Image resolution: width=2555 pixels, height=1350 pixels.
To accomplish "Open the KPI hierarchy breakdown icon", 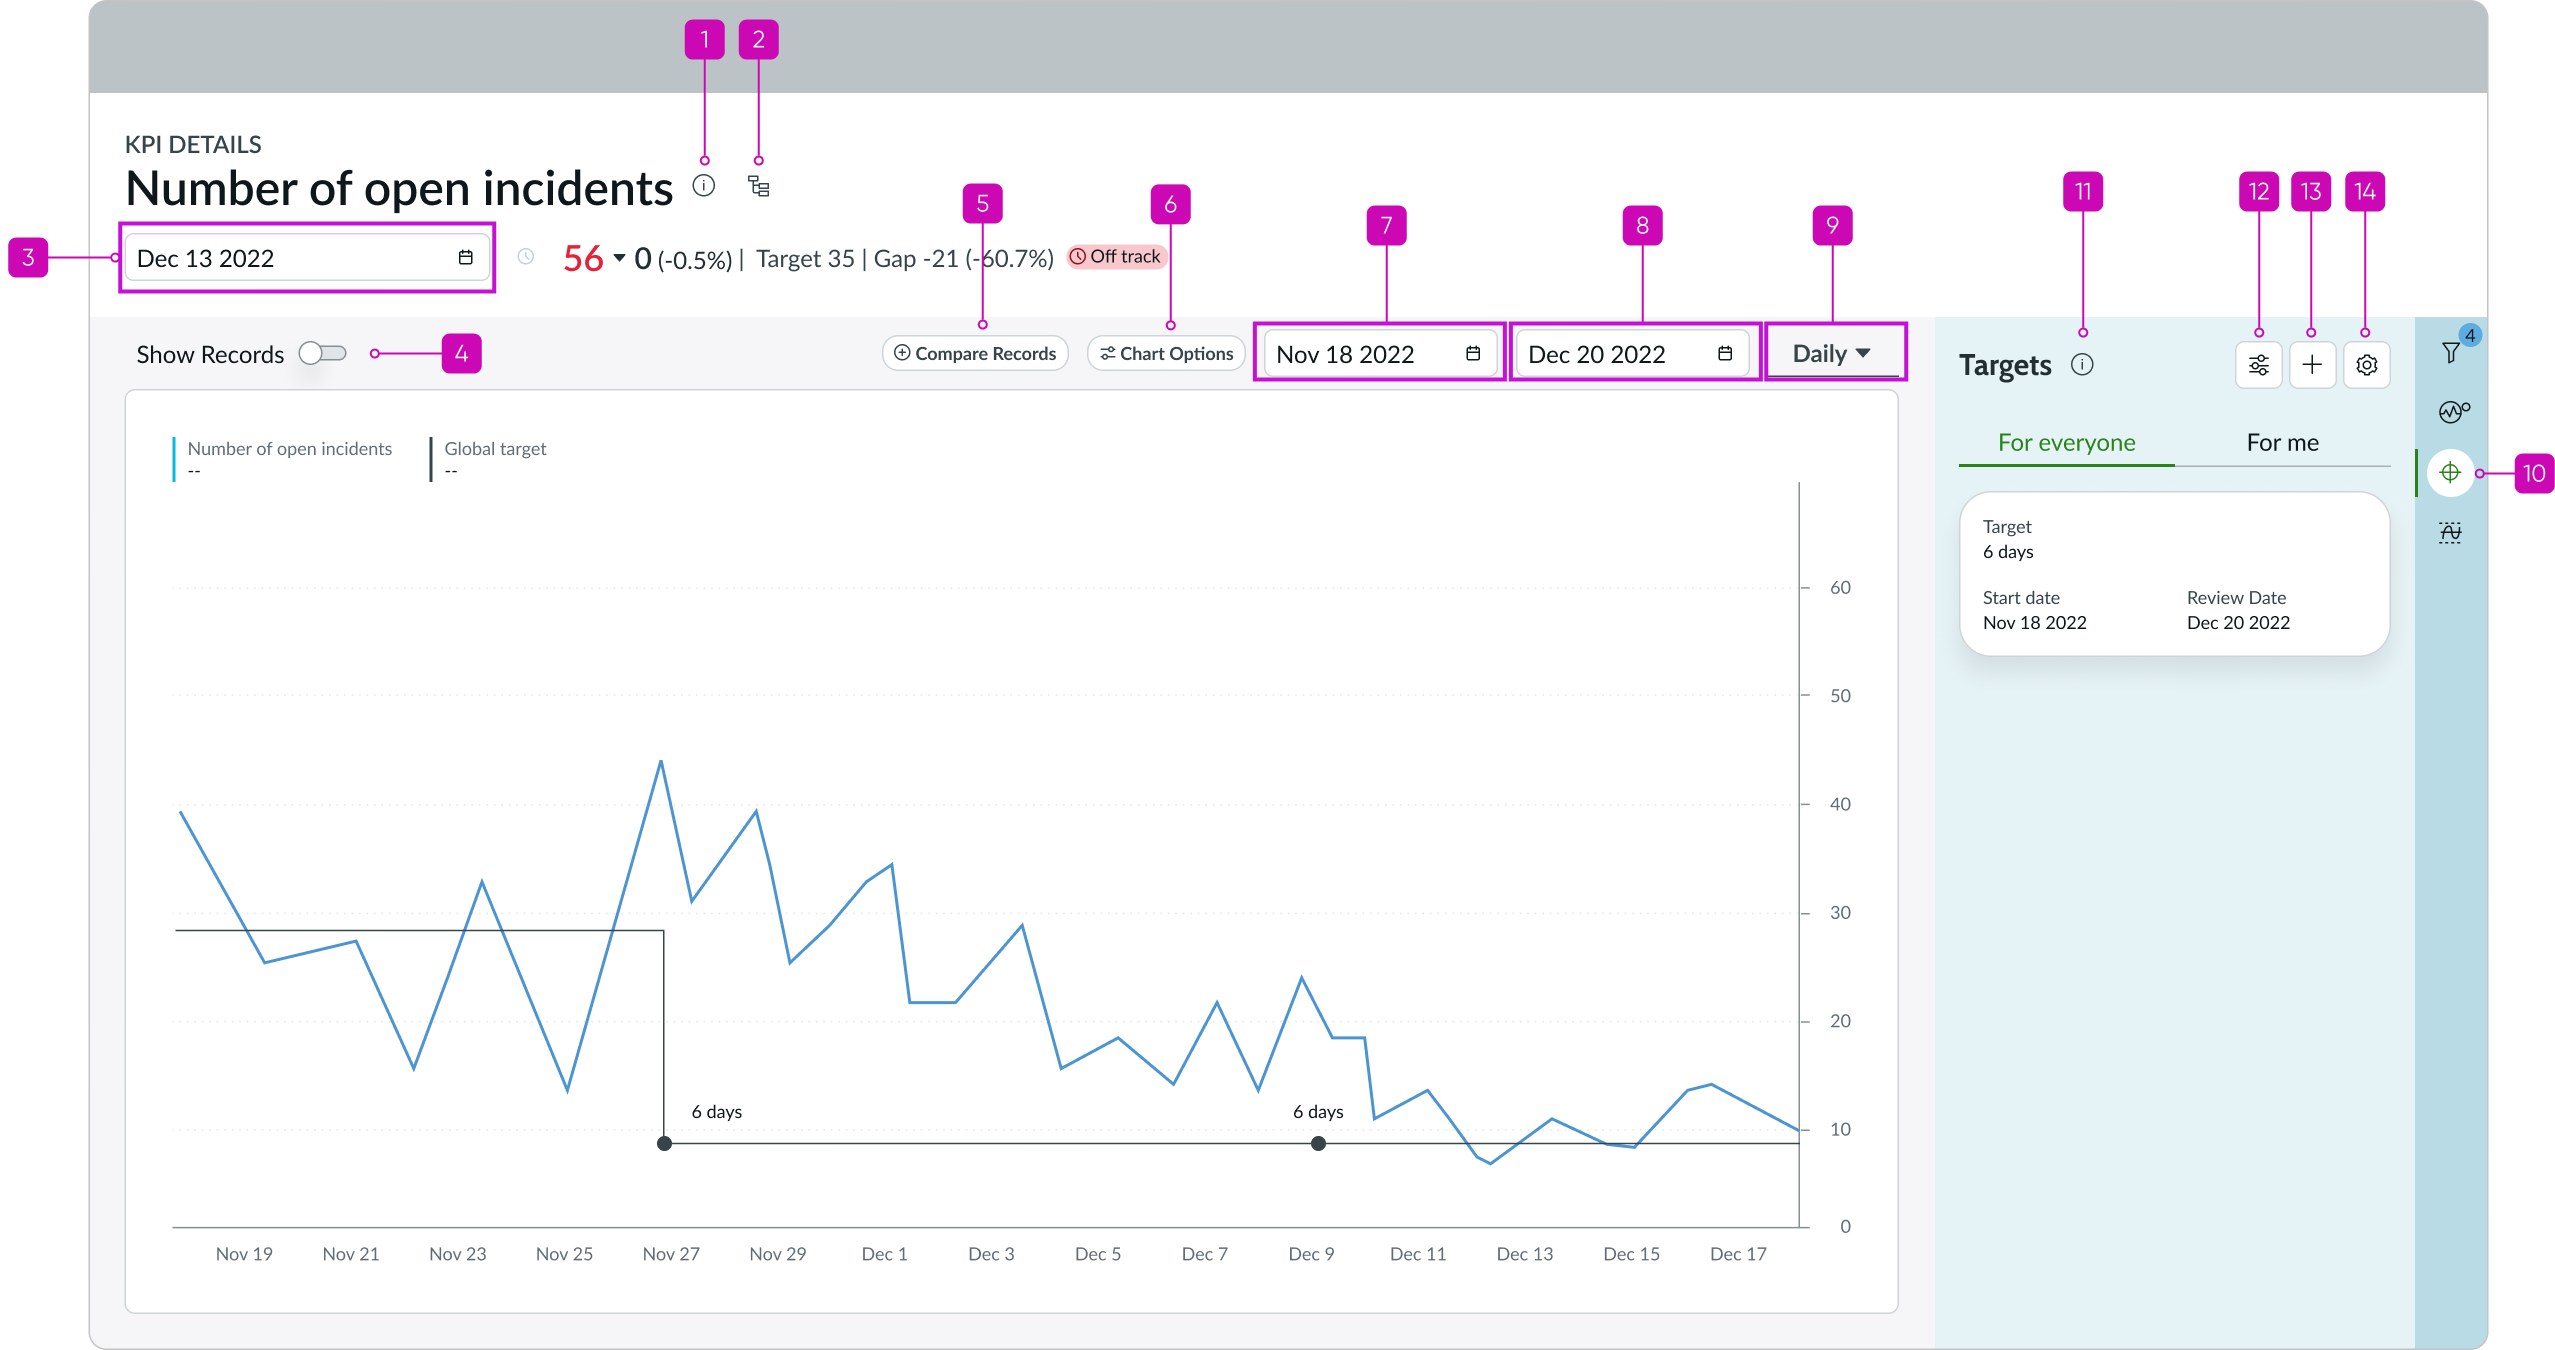I will pyautogui.click(x=758, y=186).
